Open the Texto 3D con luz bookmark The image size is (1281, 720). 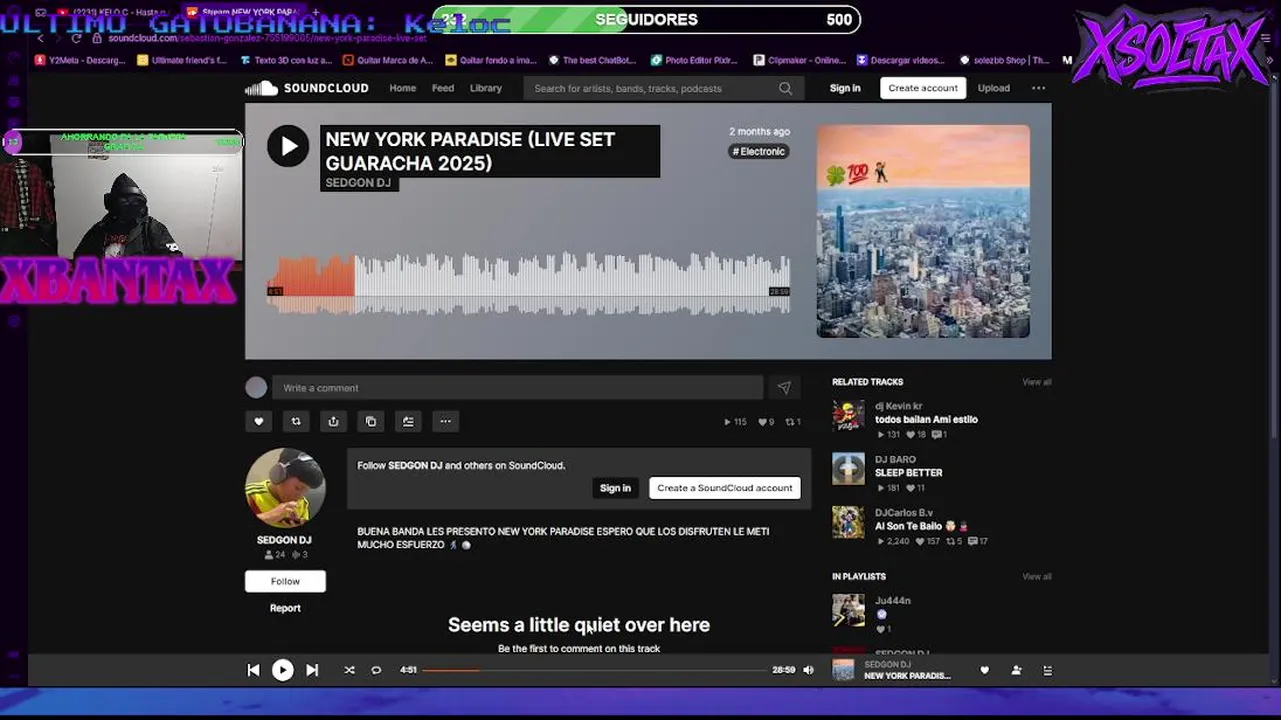(286, 60)
